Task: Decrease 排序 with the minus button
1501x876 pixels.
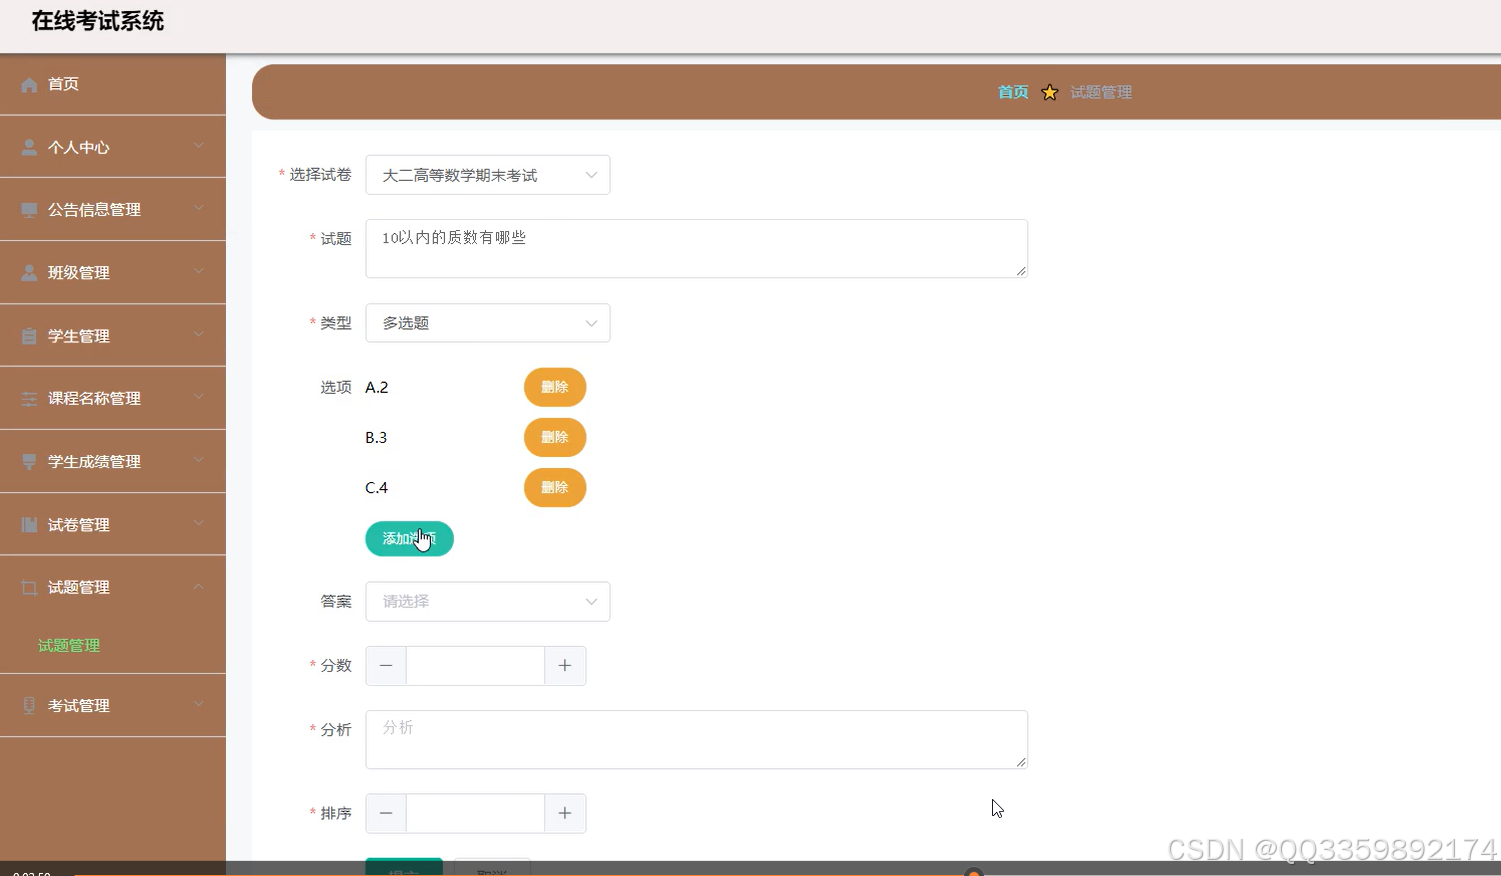Action: click(386, 814)
